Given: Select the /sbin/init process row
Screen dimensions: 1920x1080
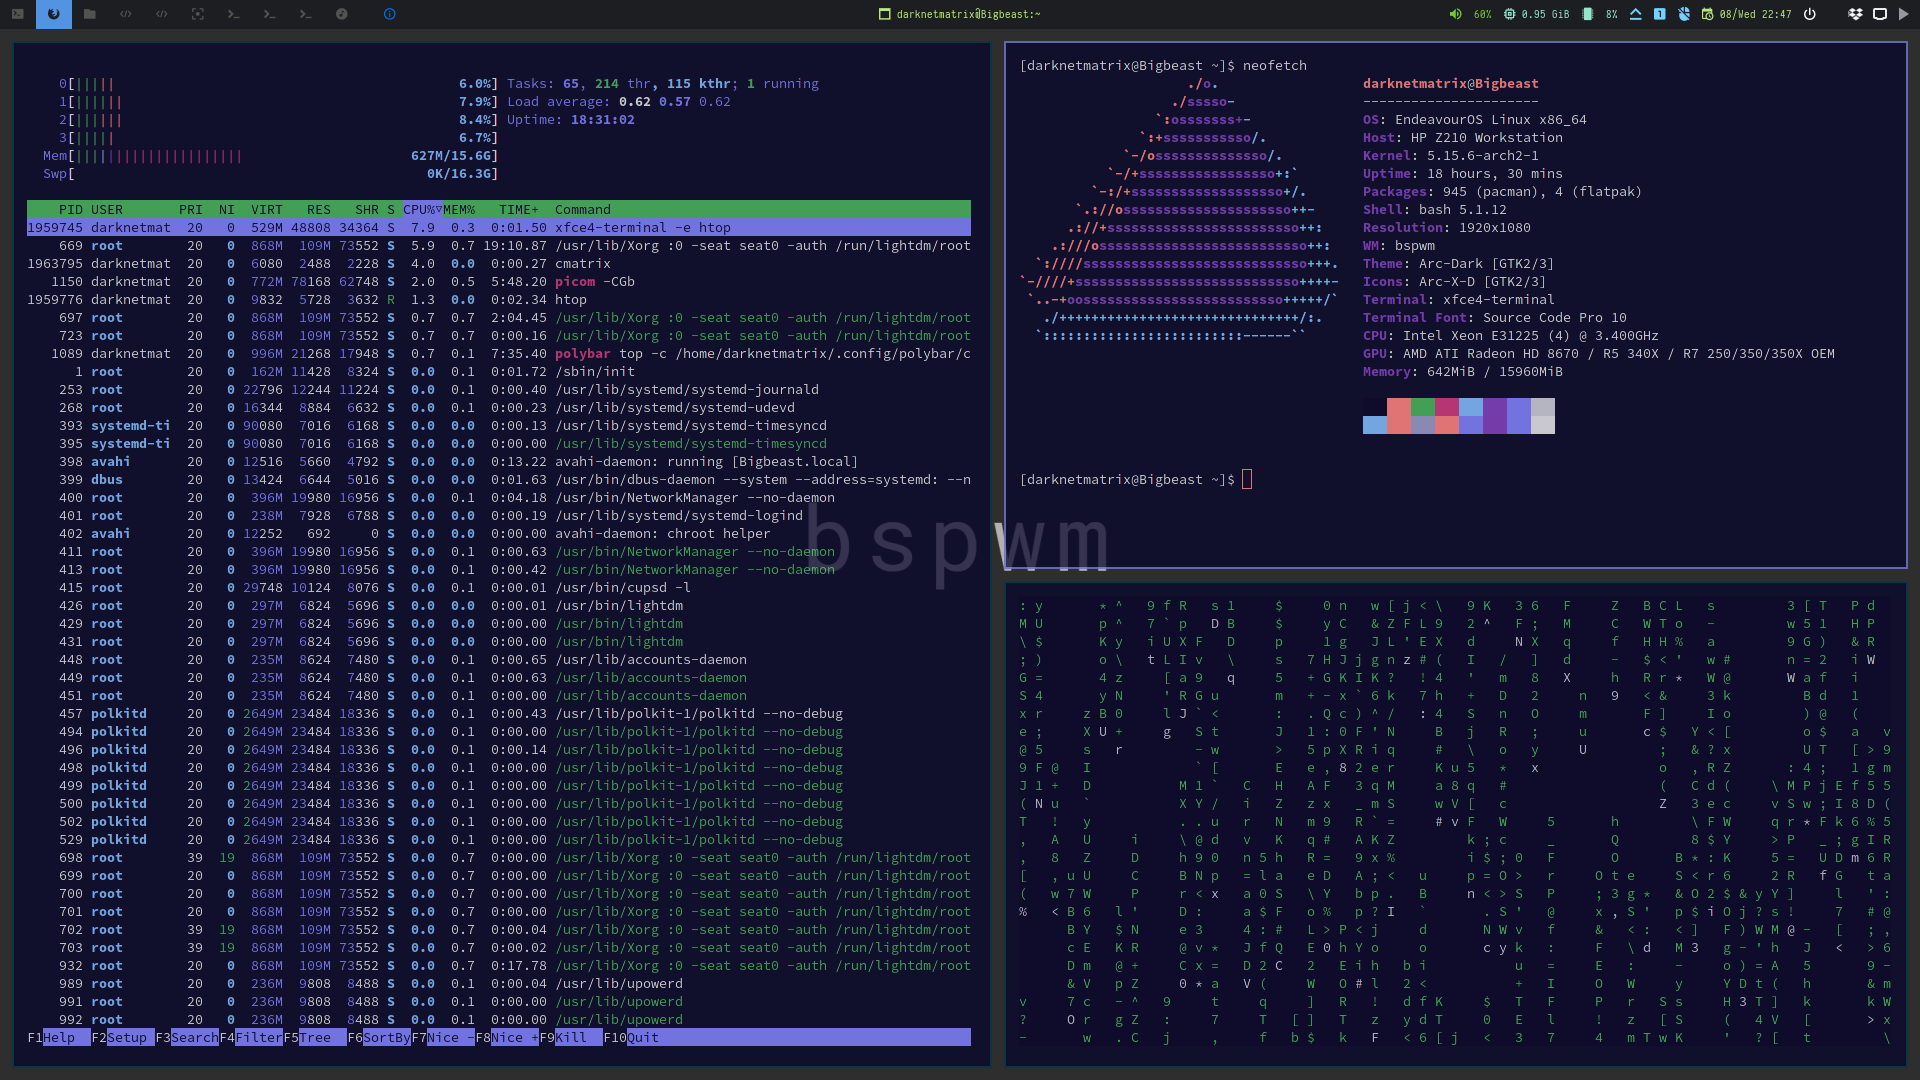Looking at the screenshot, I should [x=499, y=371].
